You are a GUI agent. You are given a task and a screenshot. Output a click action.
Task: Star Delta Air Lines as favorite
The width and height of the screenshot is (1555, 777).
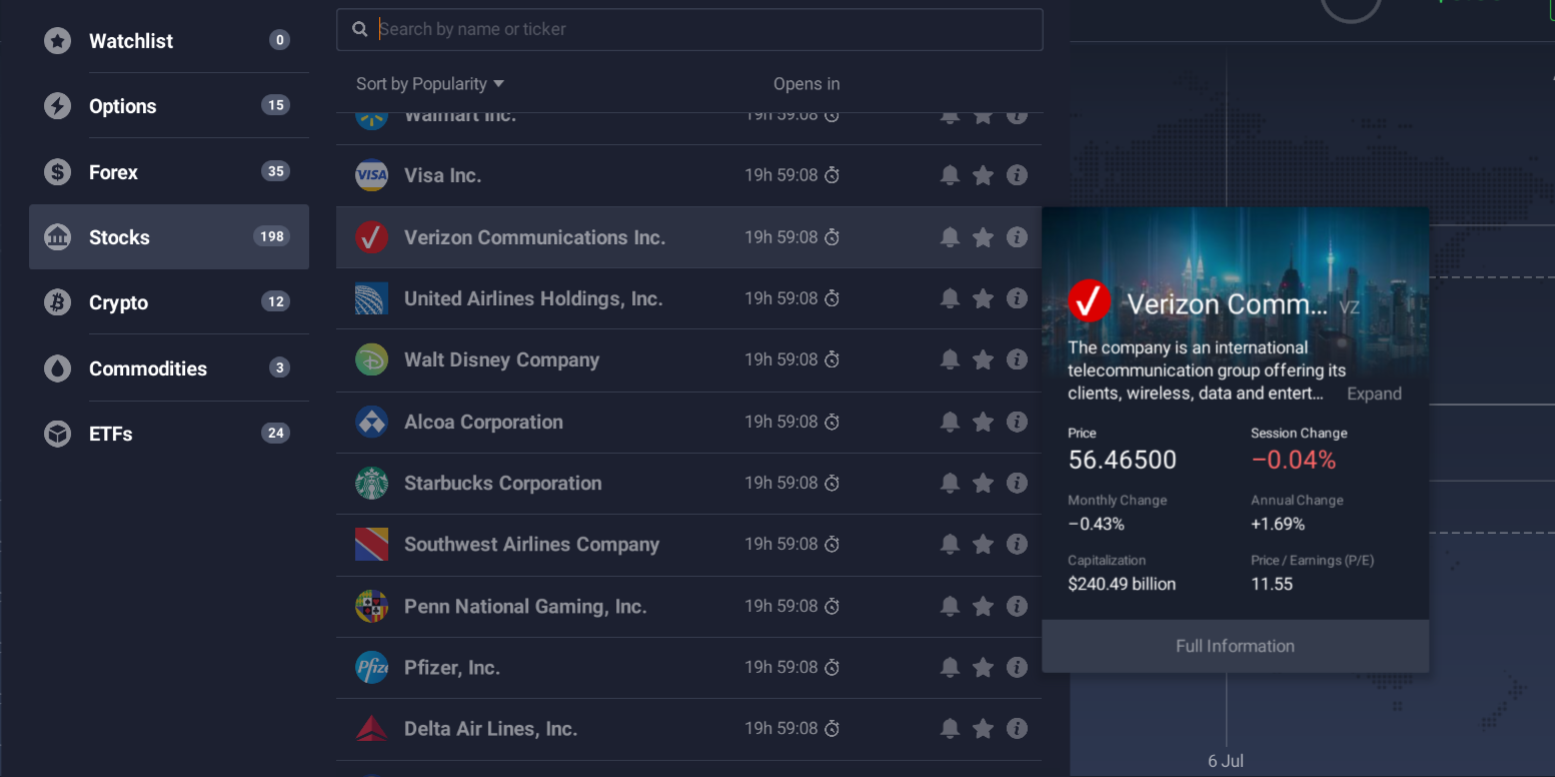pos(983,729)
